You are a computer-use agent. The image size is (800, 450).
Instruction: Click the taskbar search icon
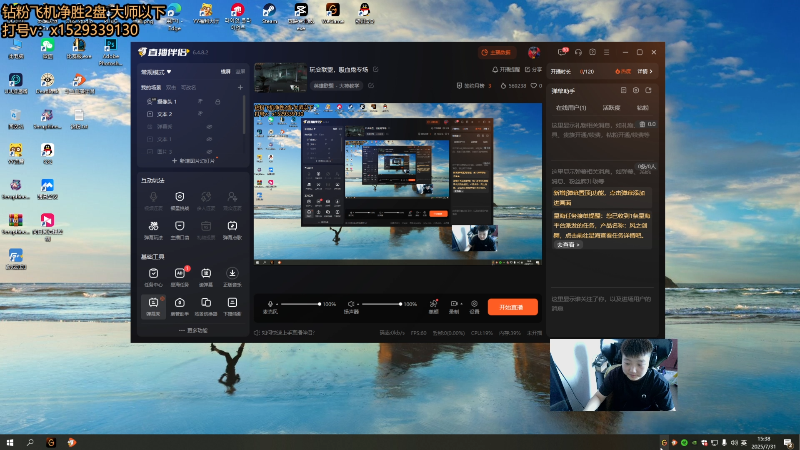[30, 442]
